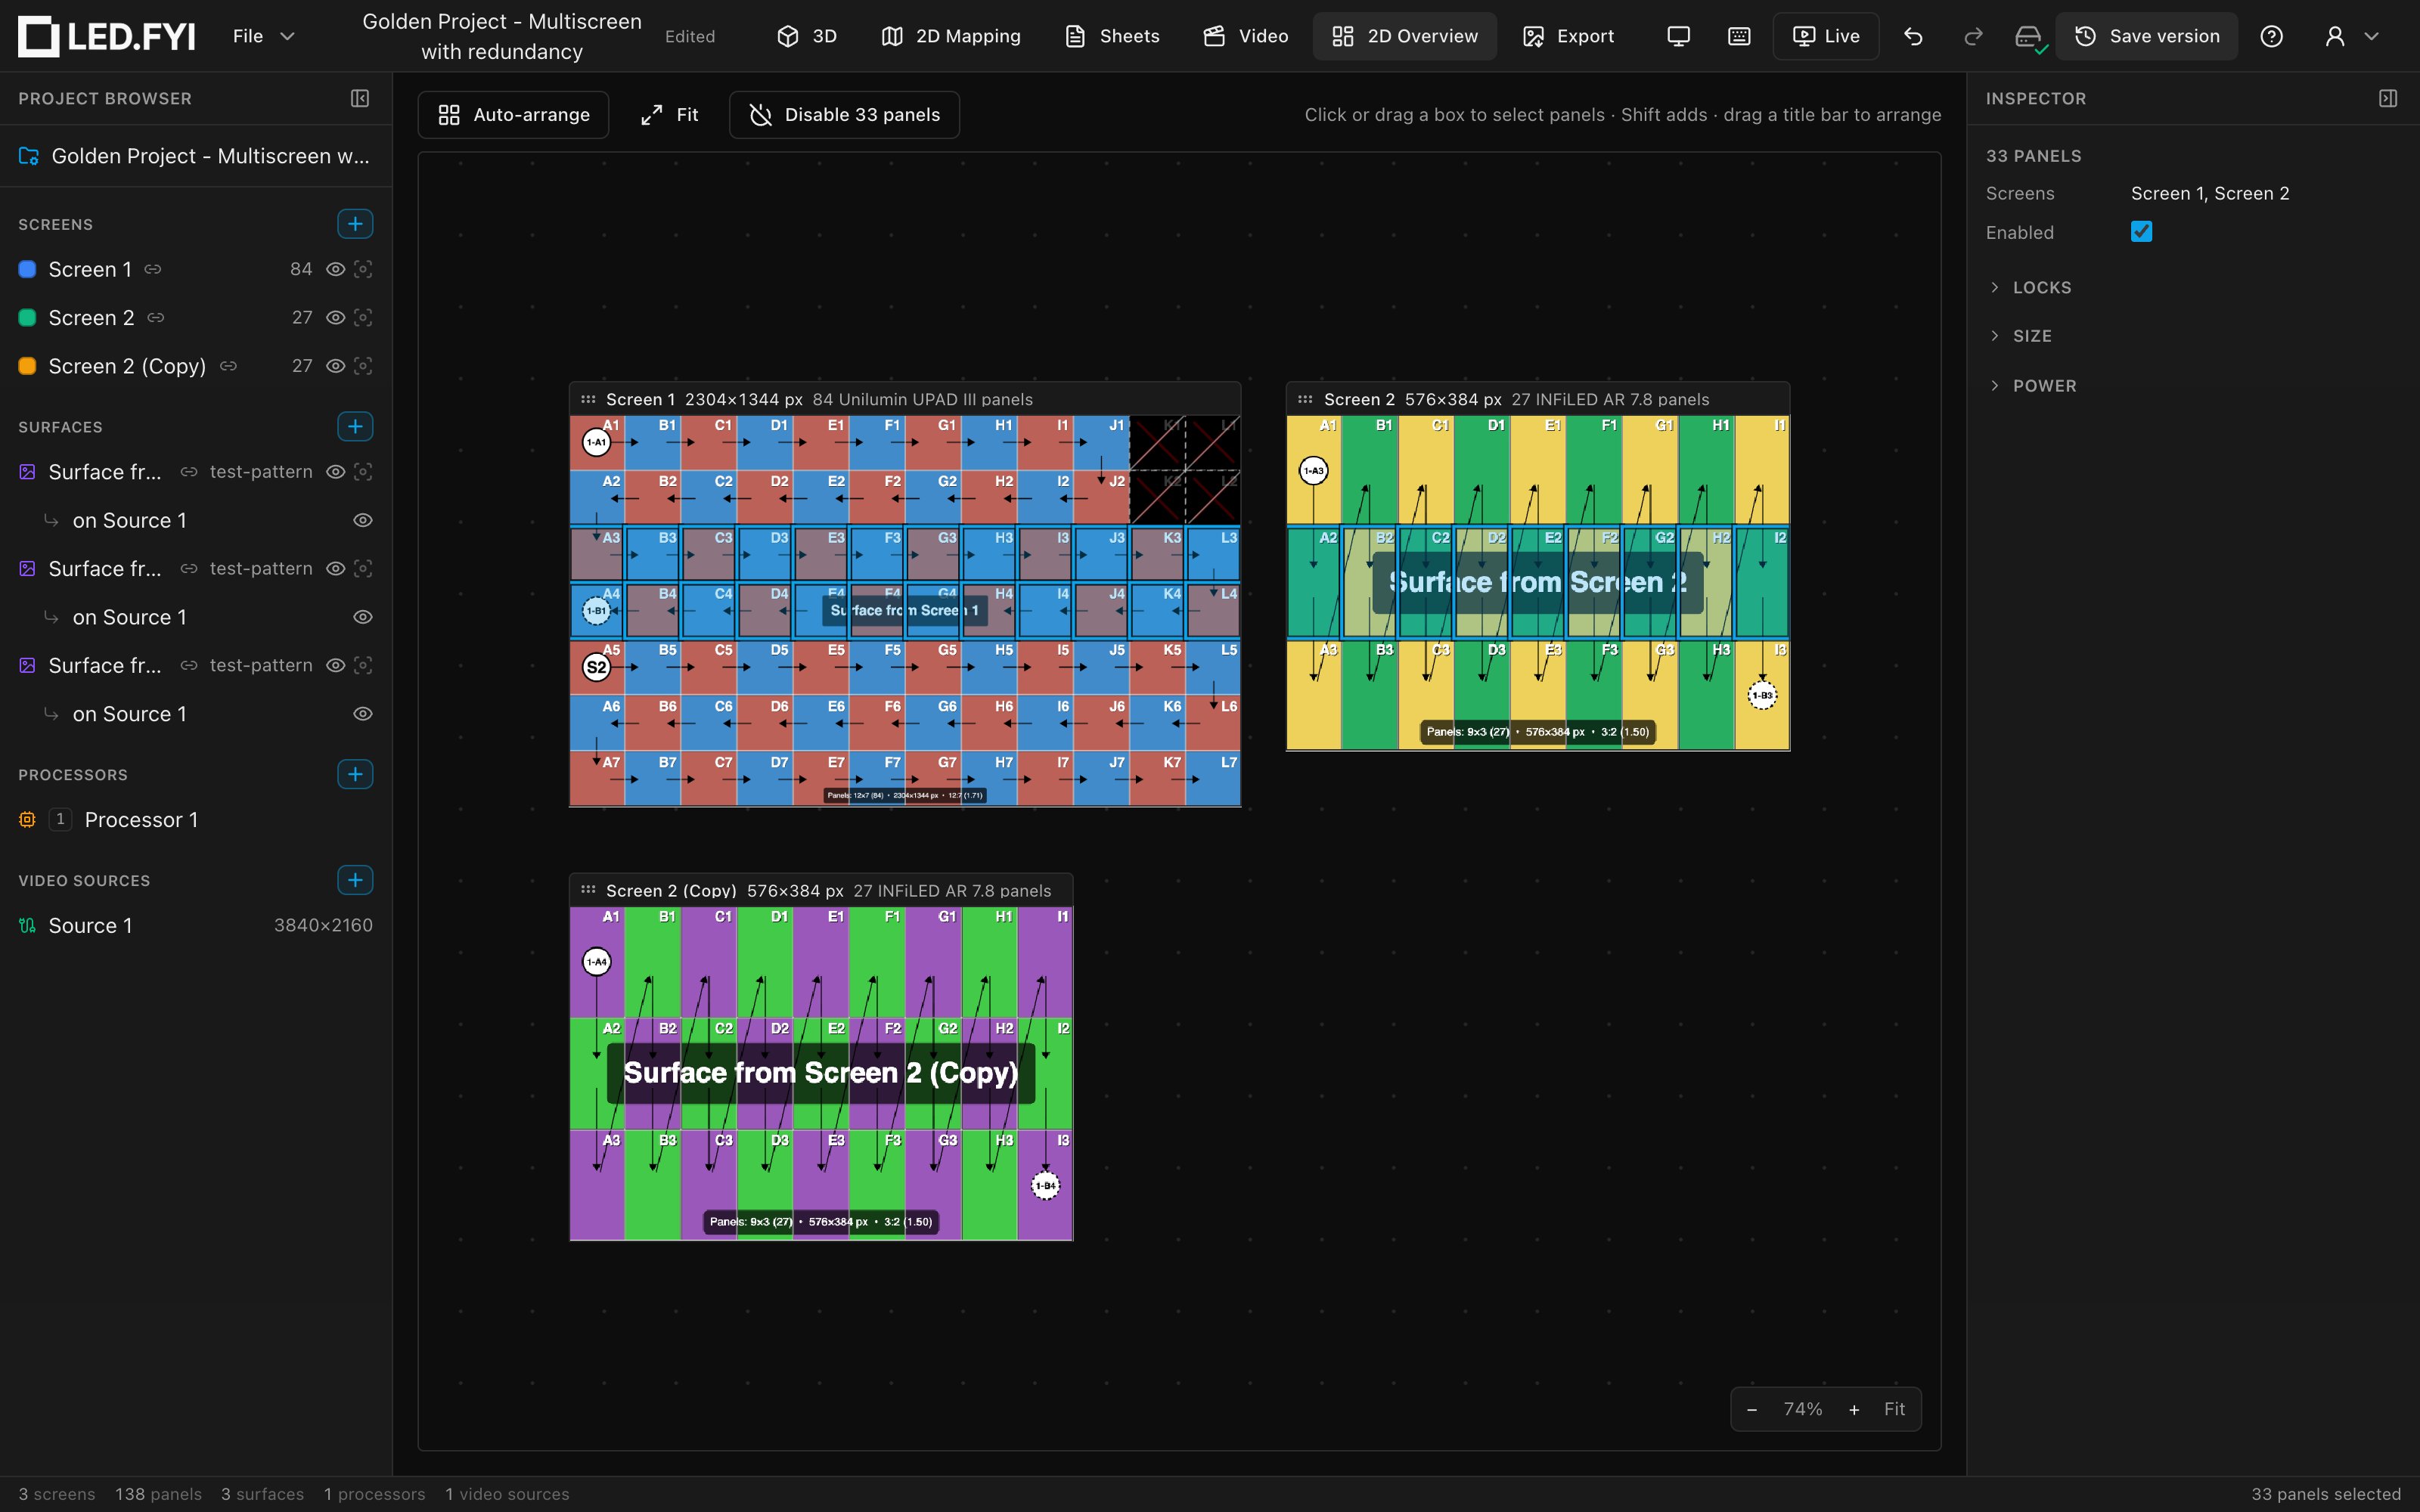Click the link icon beside Screen 2
This screenshot has height=1512, width=2420.
click(x=156, y=317)
